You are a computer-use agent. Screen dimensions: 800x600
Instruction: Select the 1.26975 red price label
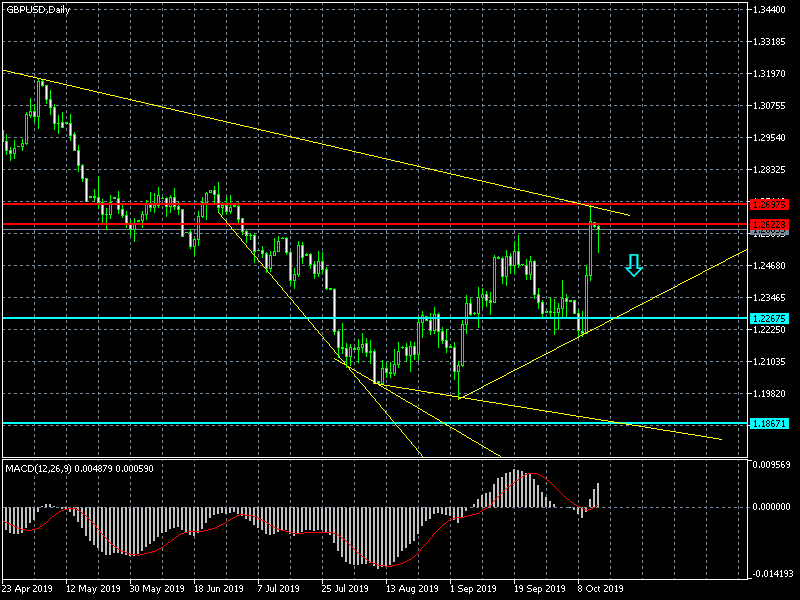coord(769,204)
